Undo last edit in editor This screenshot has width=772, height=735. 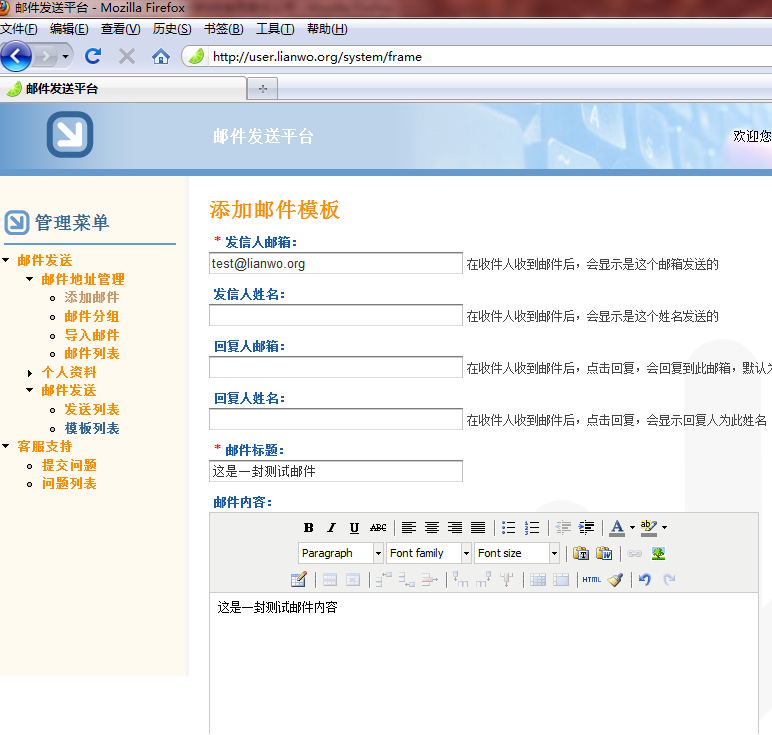(645, 579)
